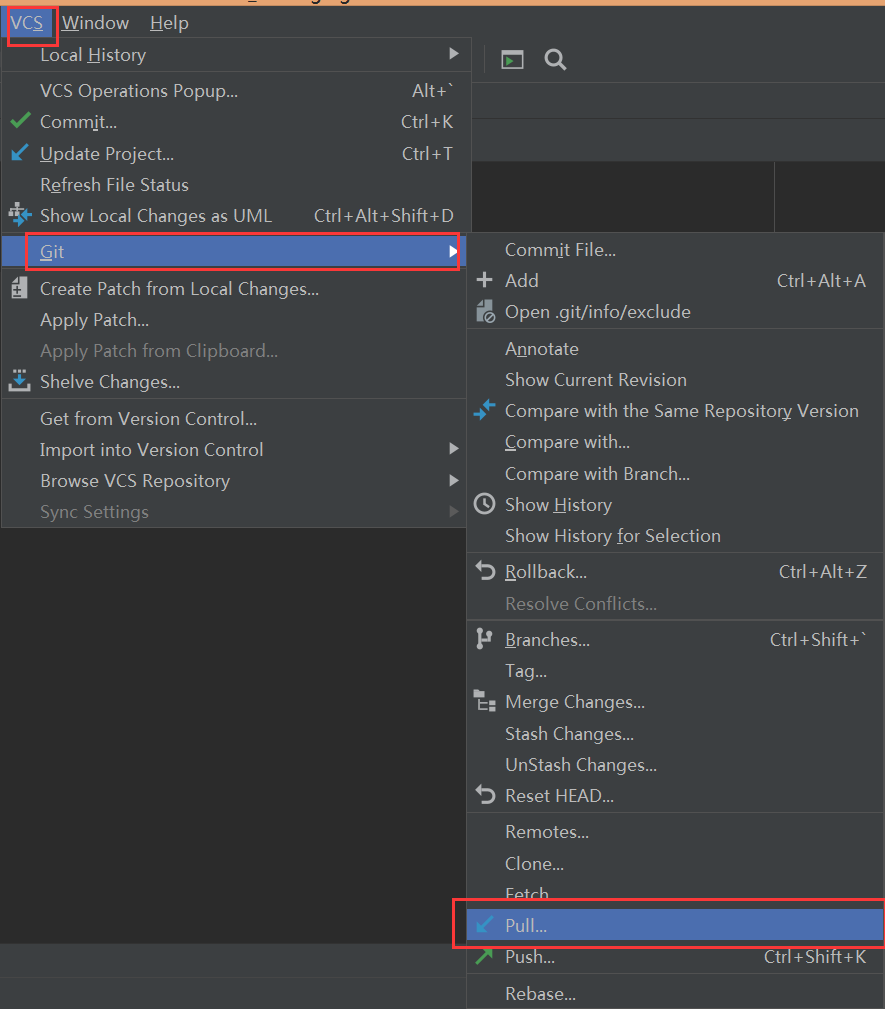Choose Import into Version Control
The width and height of the screenshot is (885, 1009).
pos(234,450)
